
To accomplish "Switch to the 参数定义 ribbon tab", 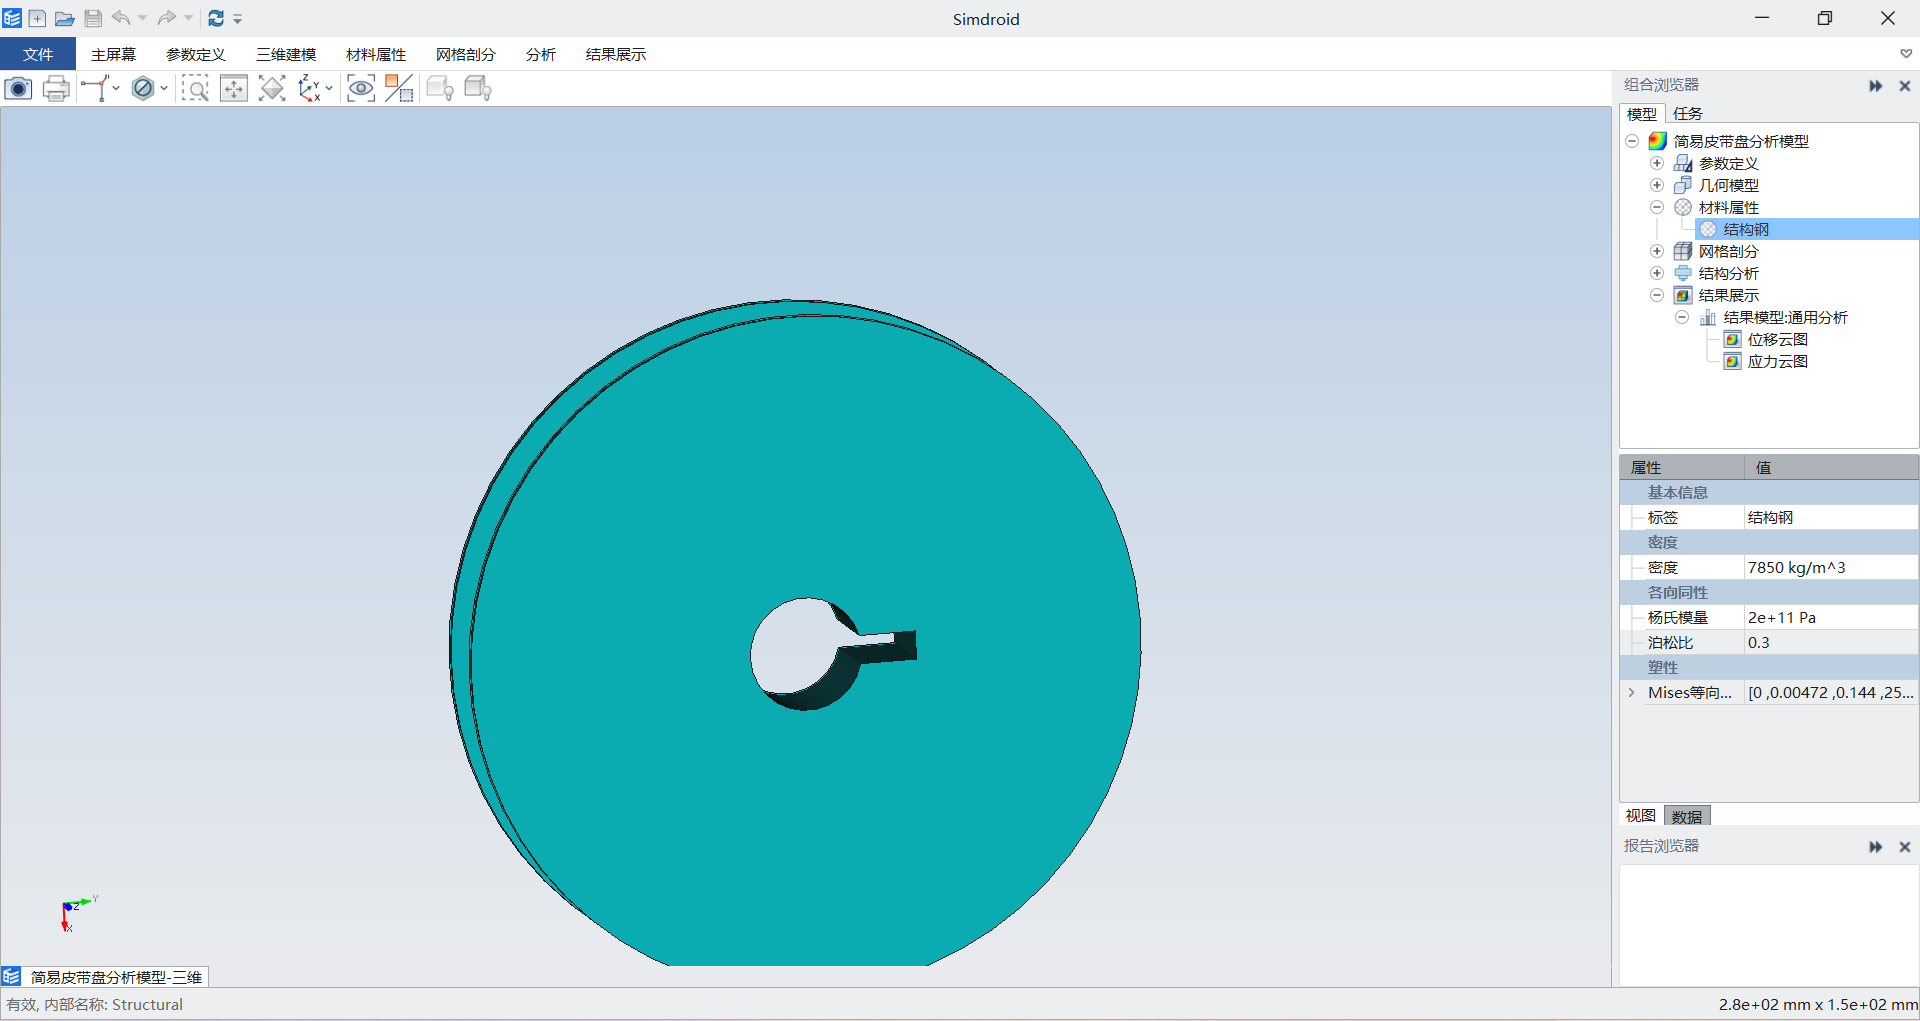I will (195, 54).
